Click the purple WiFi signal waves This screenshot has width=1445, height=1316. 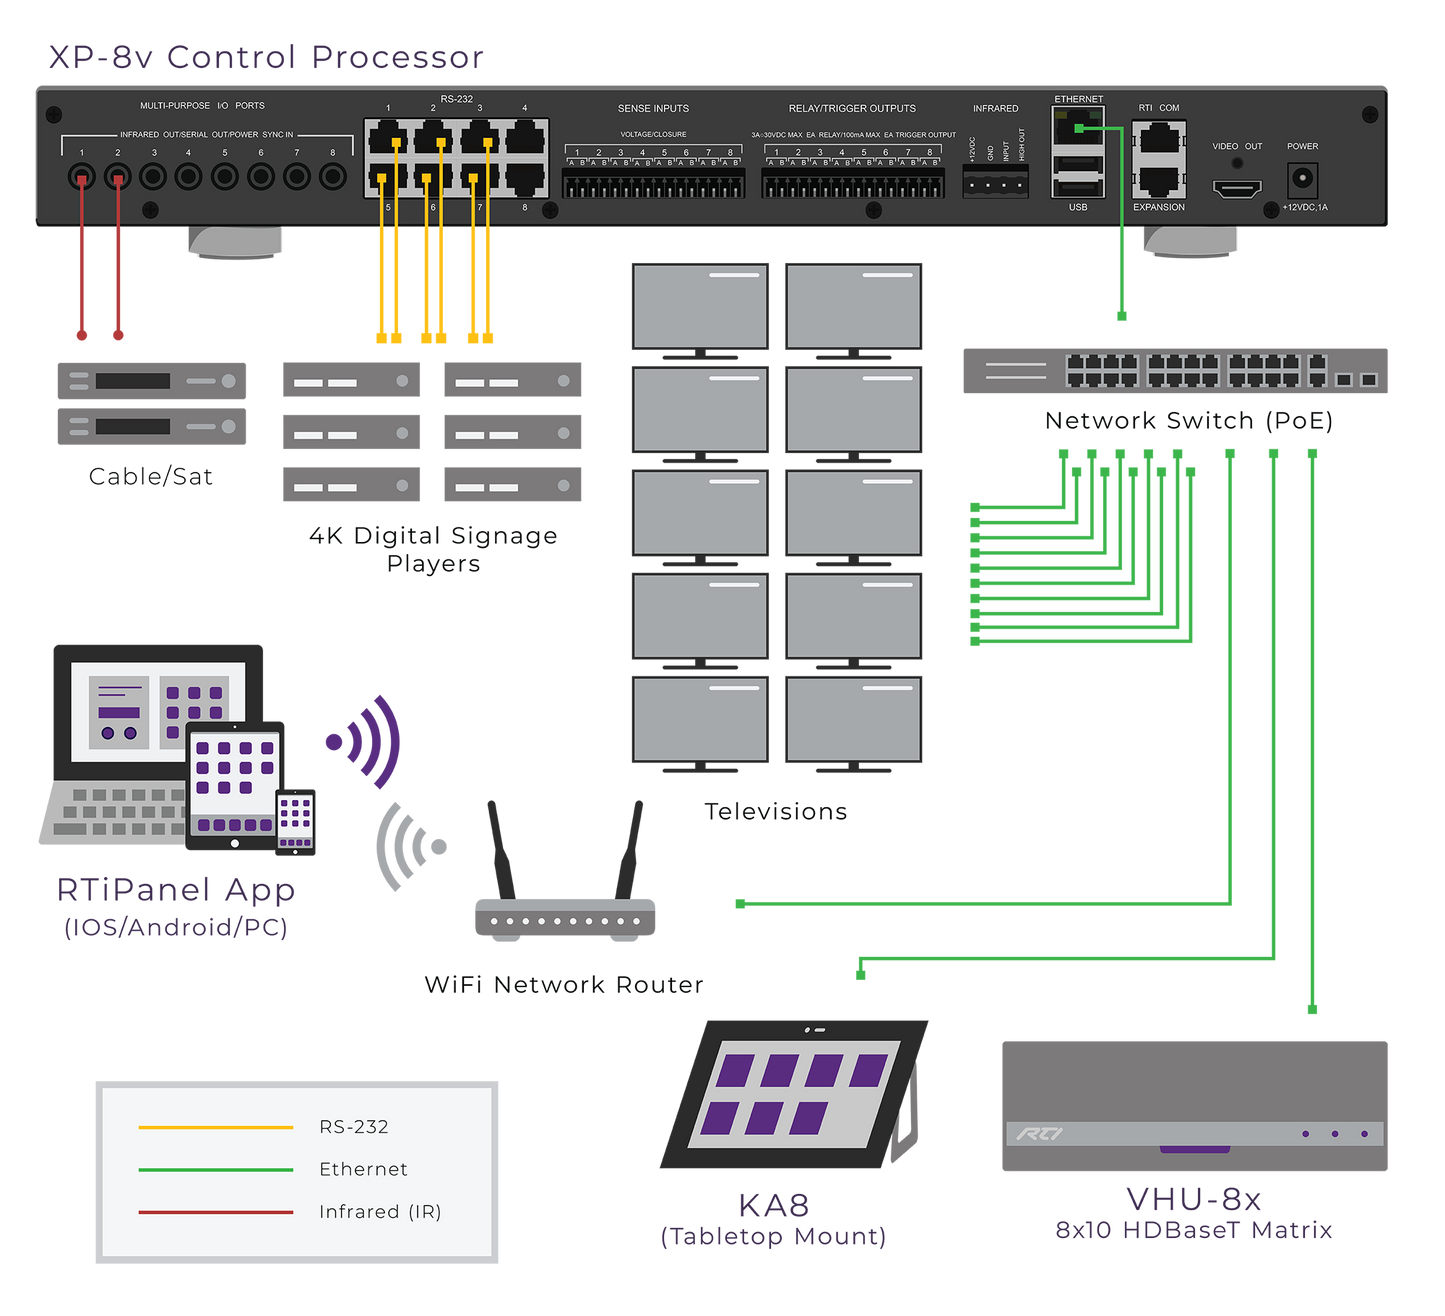[x=365, y=742]
